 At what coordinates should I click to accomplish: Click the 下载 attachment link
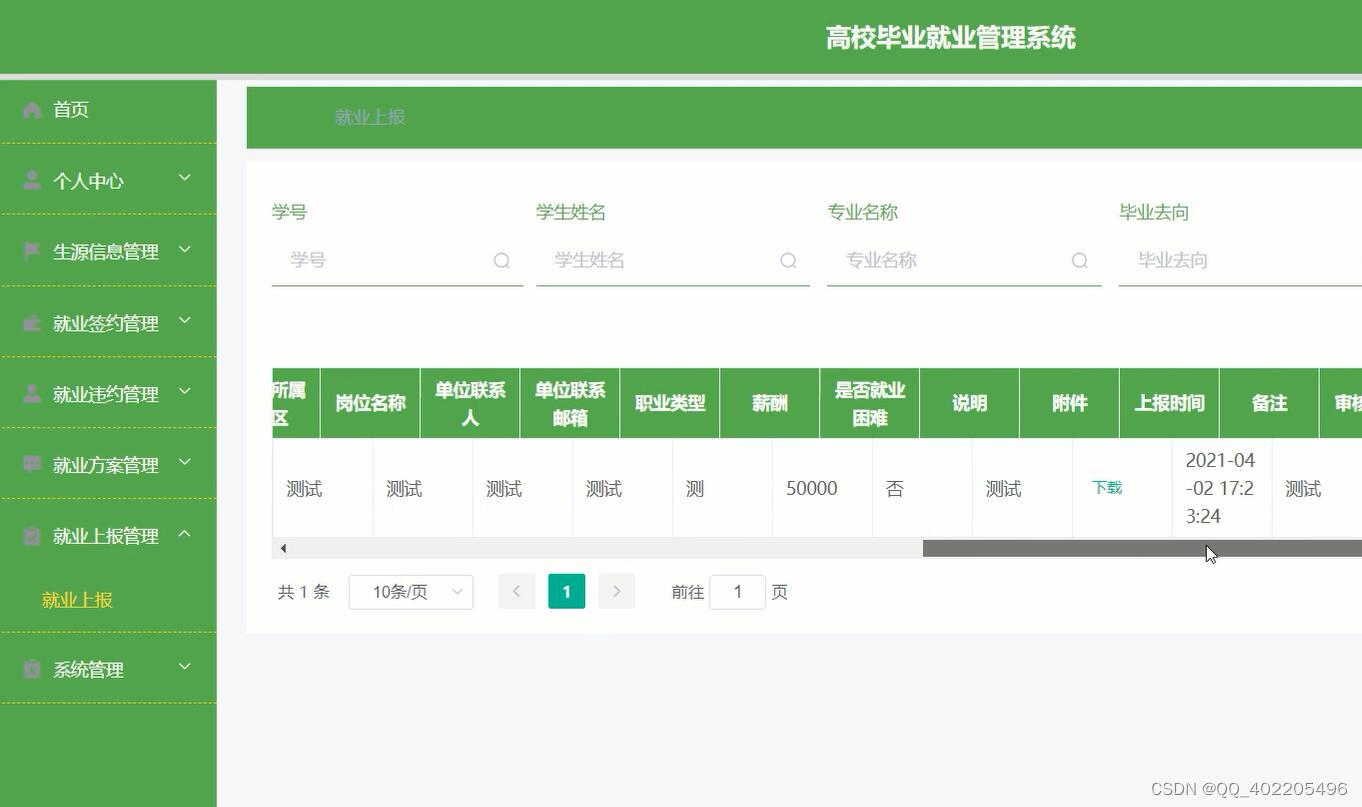pos(1106,488)
